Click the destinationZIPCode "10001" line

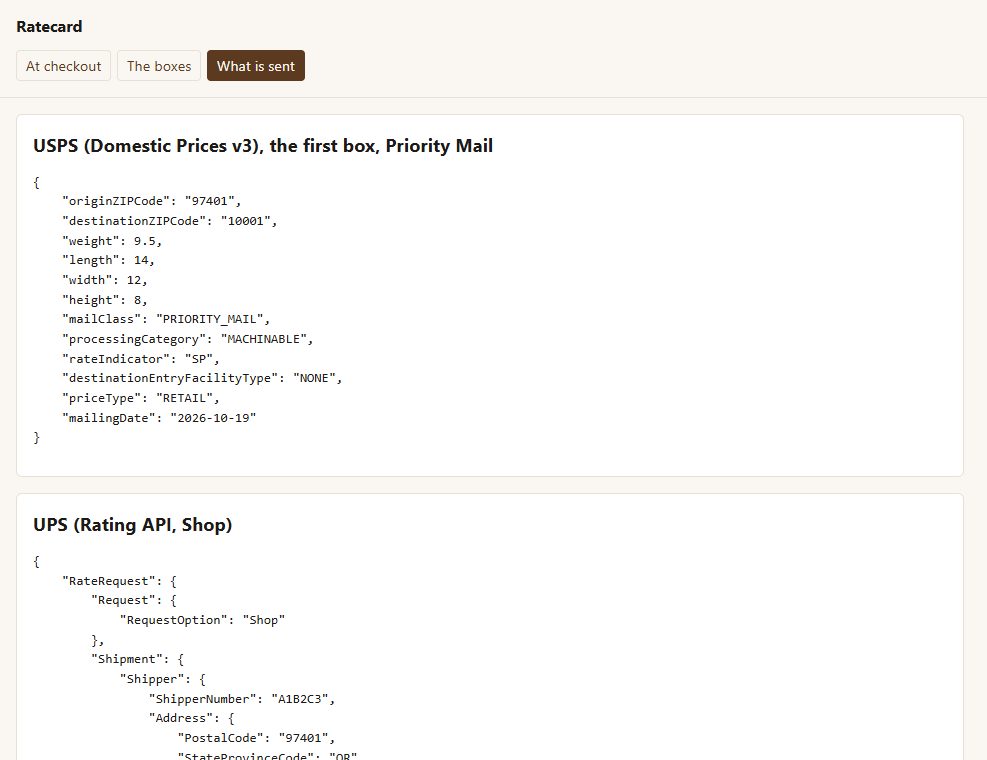169,221
